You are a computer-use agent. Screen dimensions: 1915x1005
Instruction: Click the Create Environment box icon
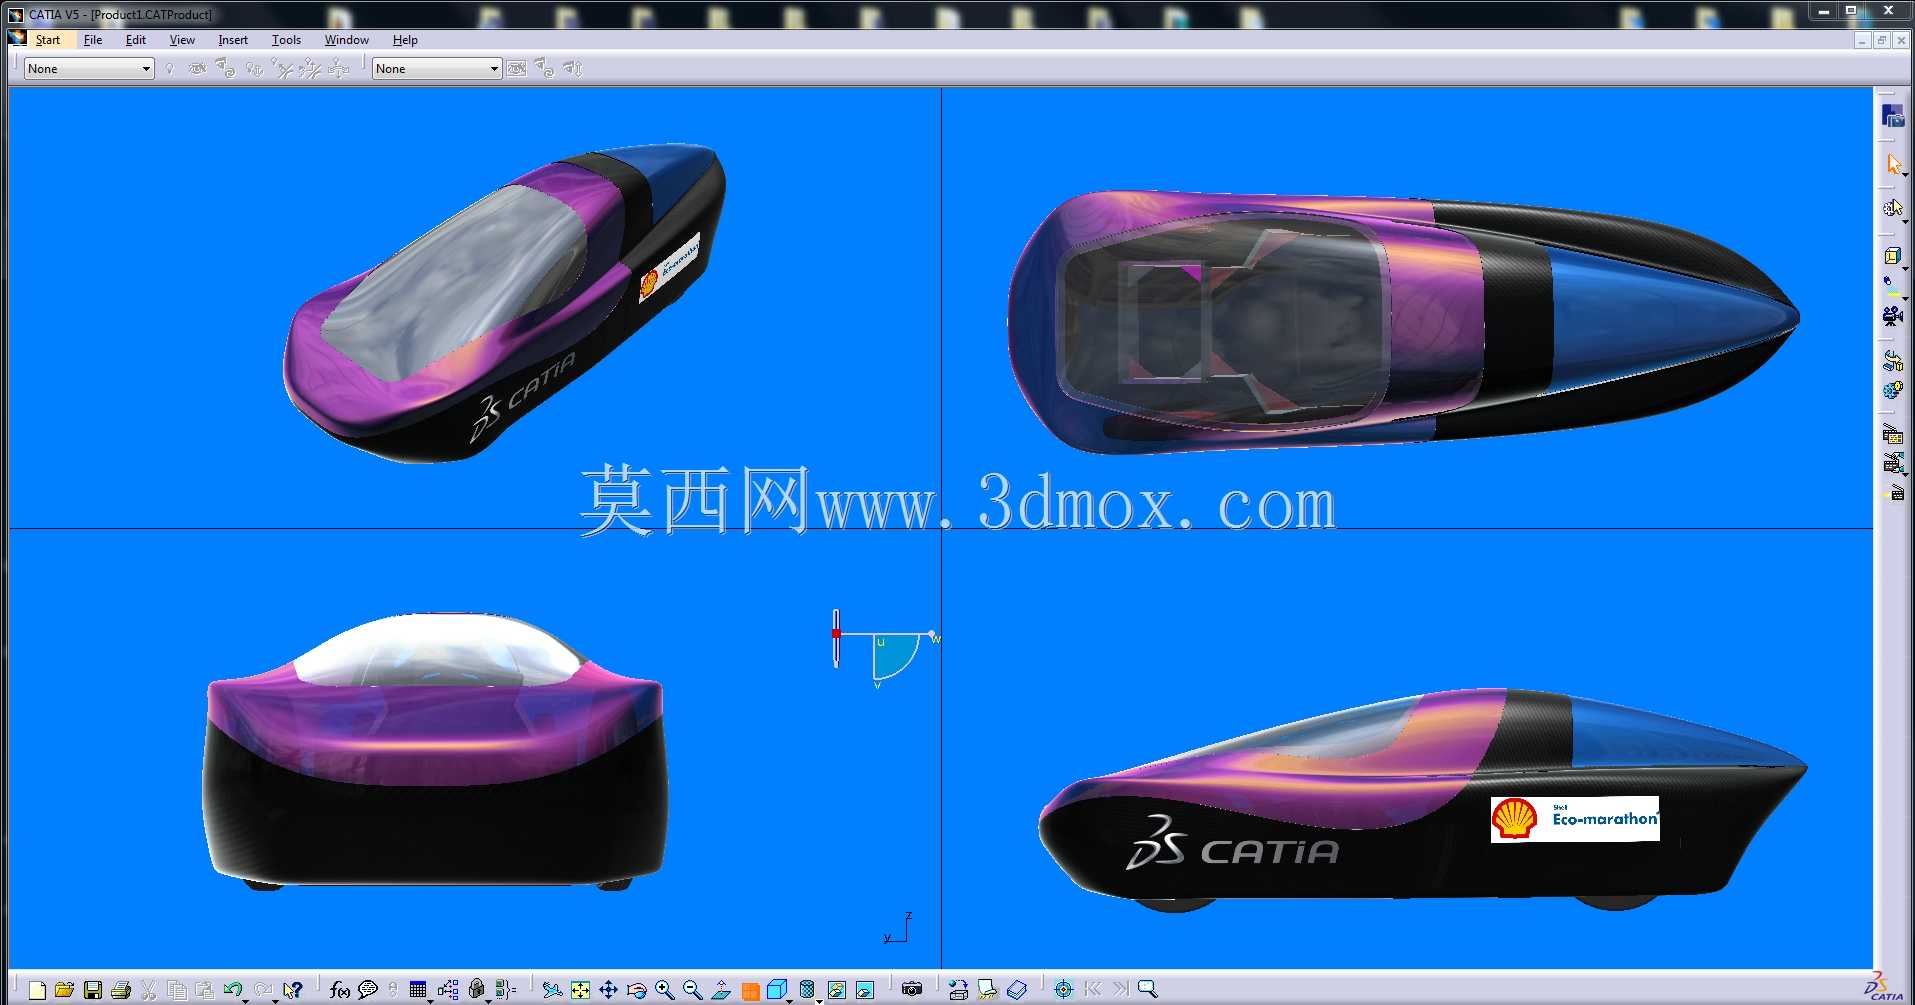(x=1891, y=256)
